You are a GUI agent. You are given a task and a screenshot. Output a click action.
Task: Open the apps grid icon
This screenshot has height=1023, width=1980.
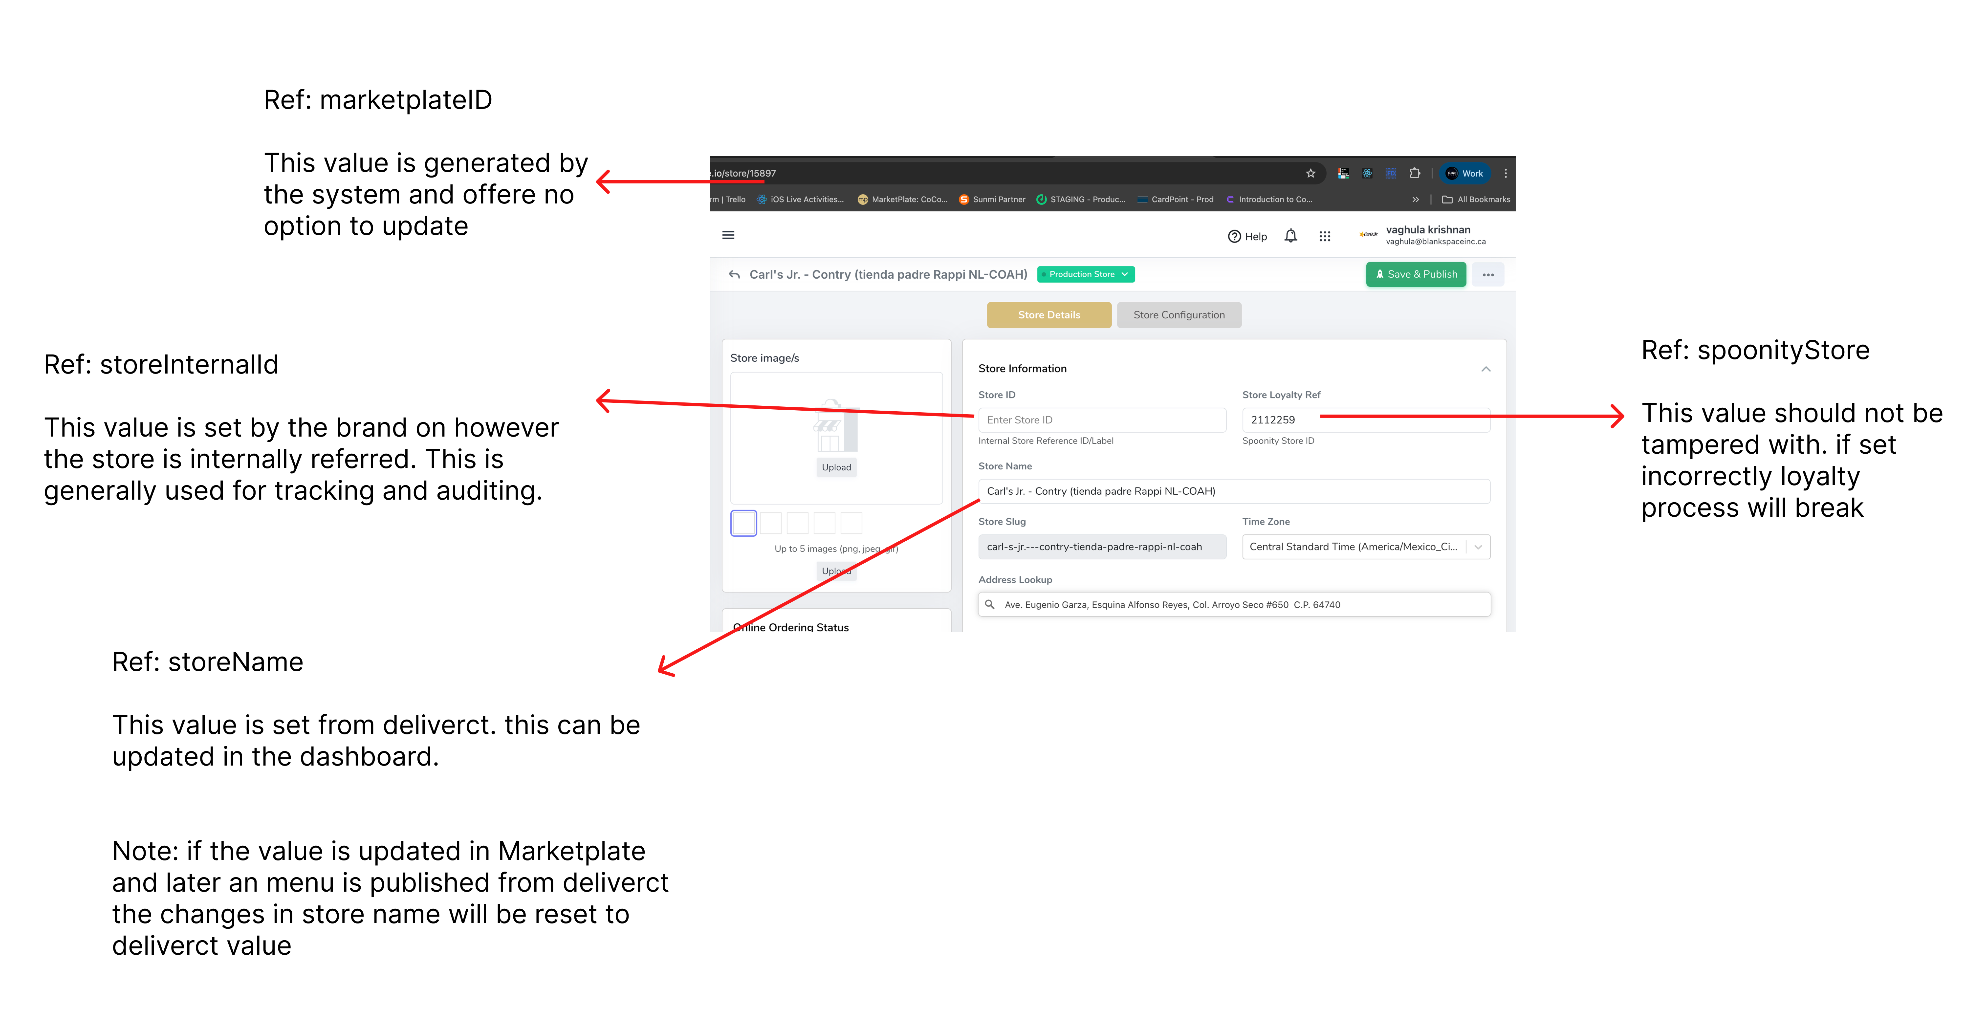pos(1325,236)
